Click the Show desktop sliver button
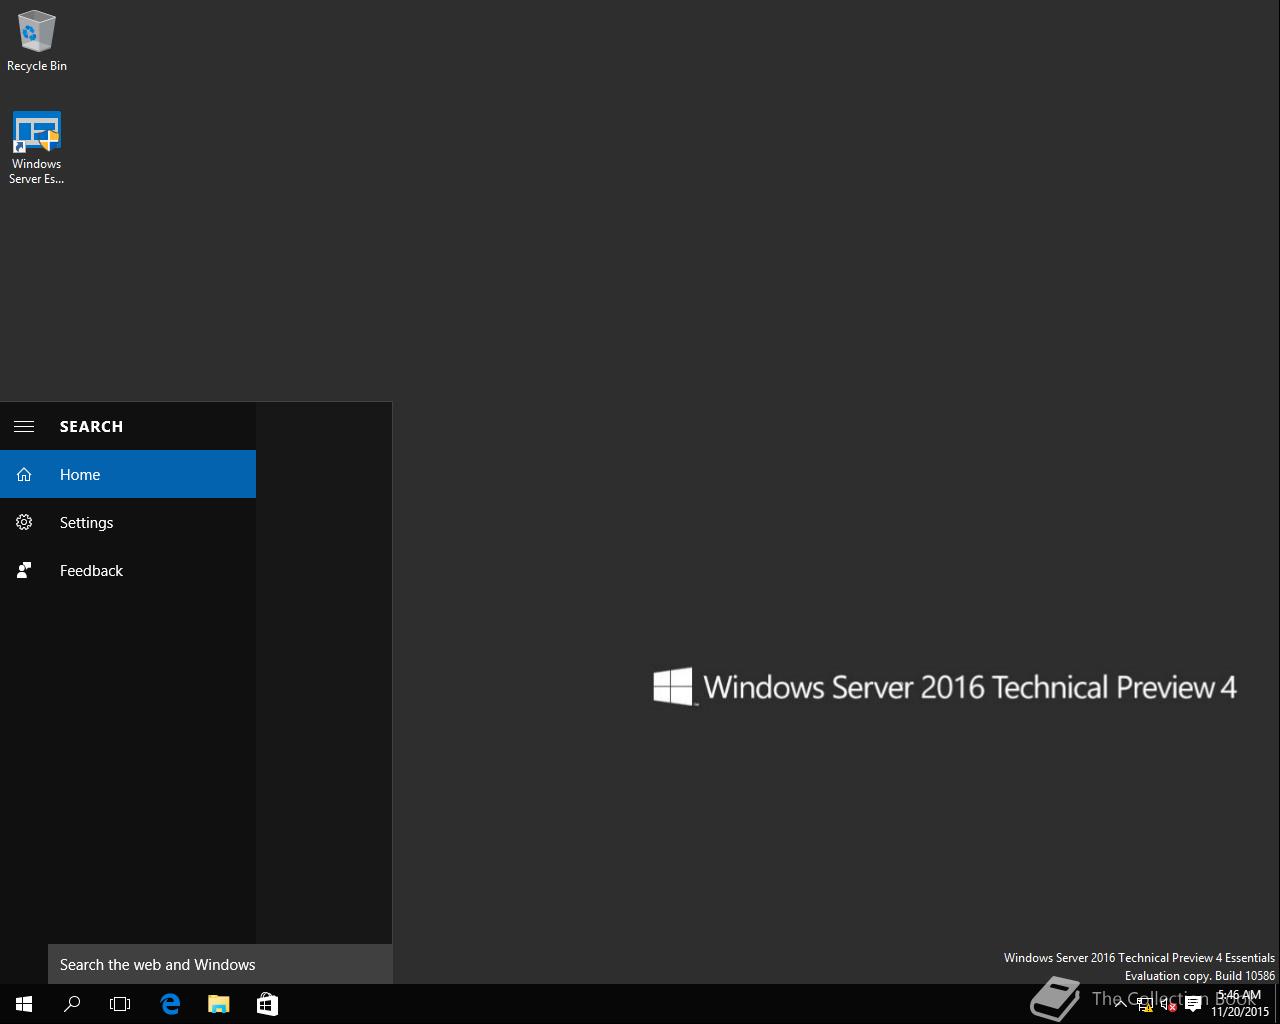The image size is (1280, 1024). pyautogui.click(x=1277, y=1004)
